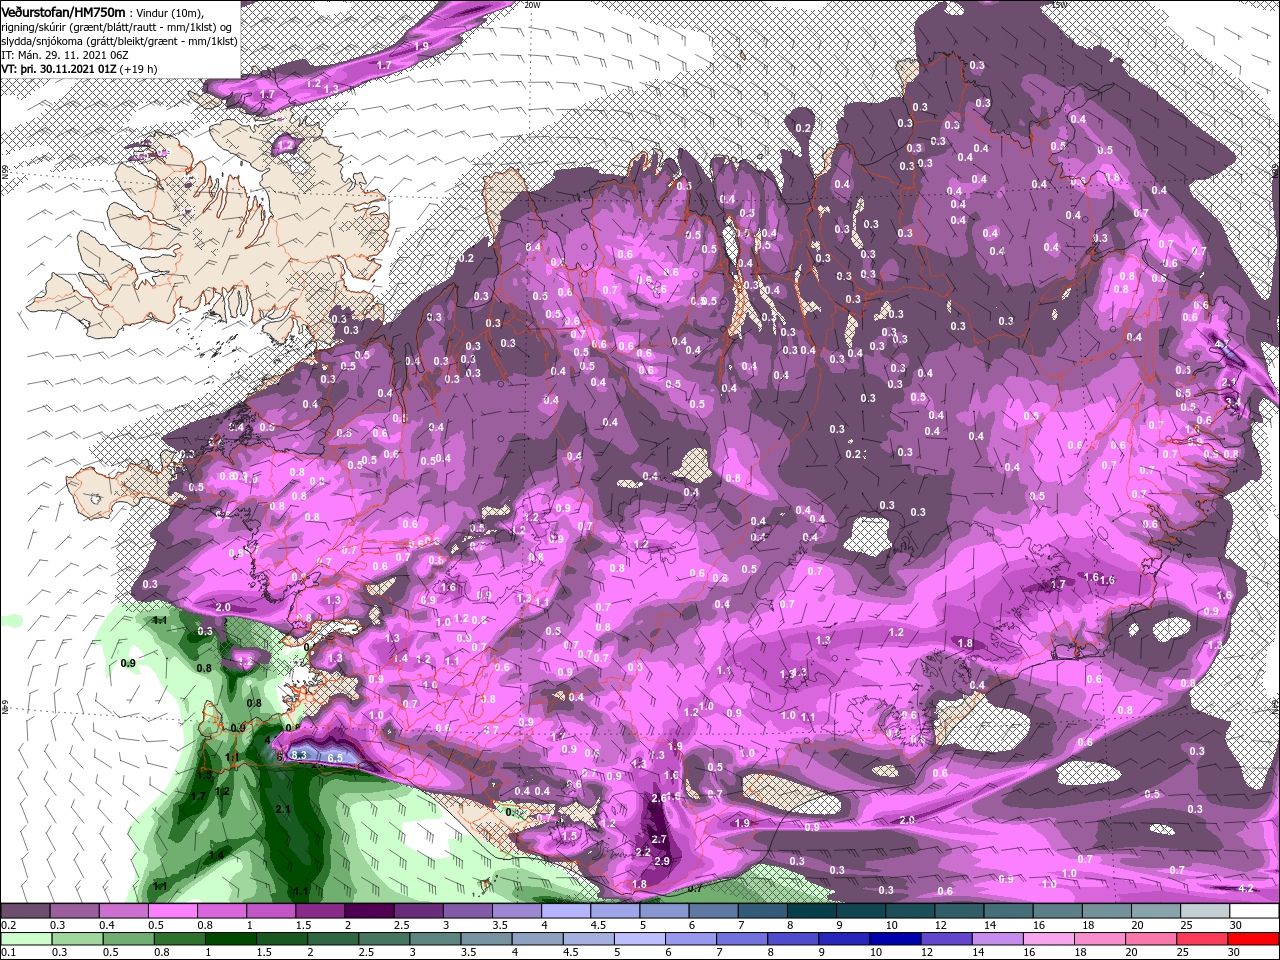This screenshot has width=1280, height=960.
Task: Click the palest green 0.1 swatch, lower legend row
Action: pyautogui.click(x=26, y=939)
